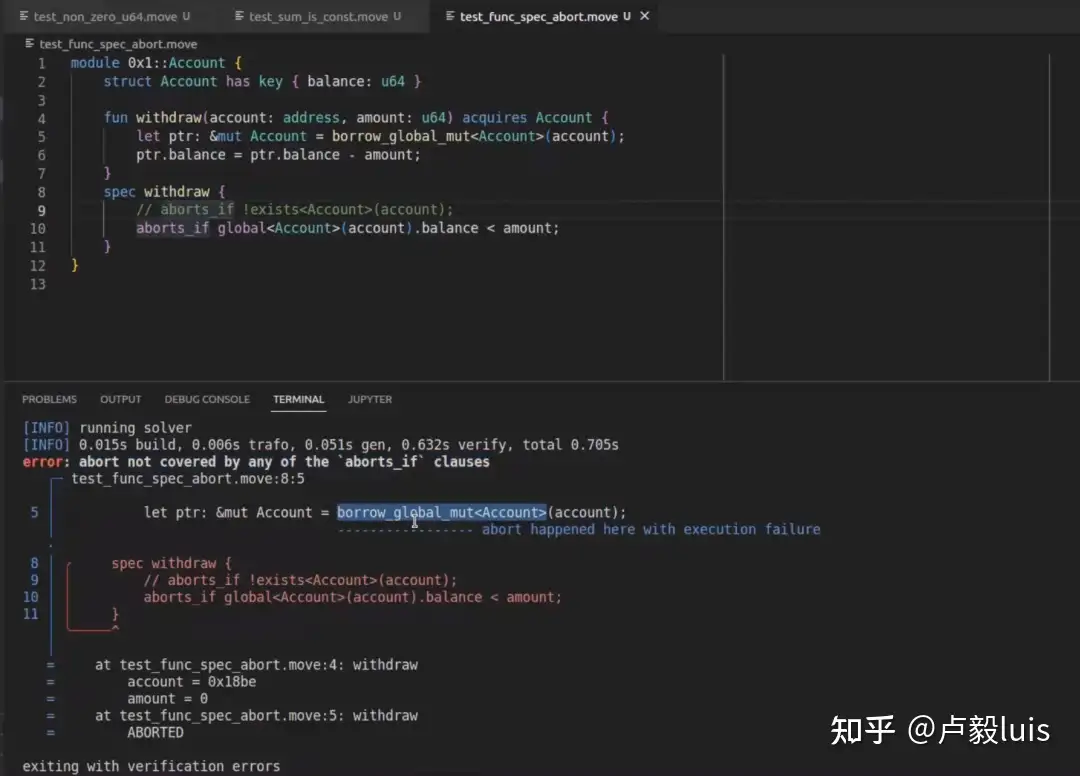Click line number 5 in editor gutter

tap(41, 136)
